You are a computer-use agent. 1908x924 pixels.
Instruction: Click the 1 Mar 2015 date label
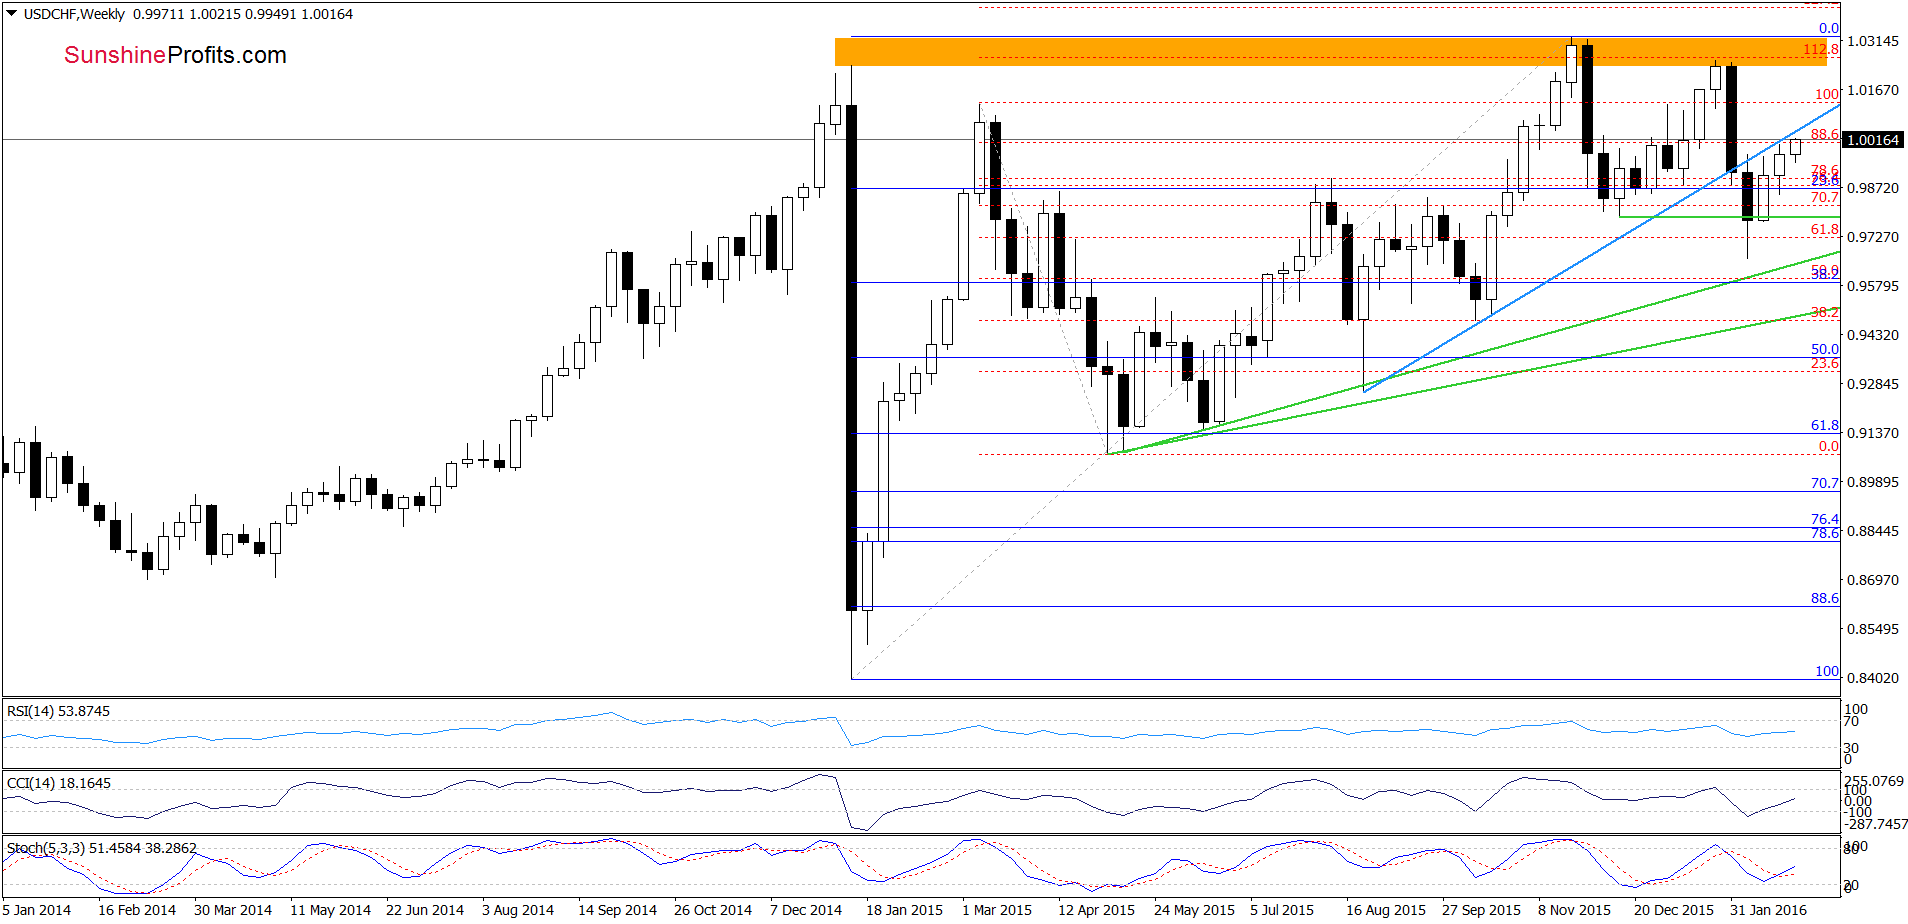(997, 910)
